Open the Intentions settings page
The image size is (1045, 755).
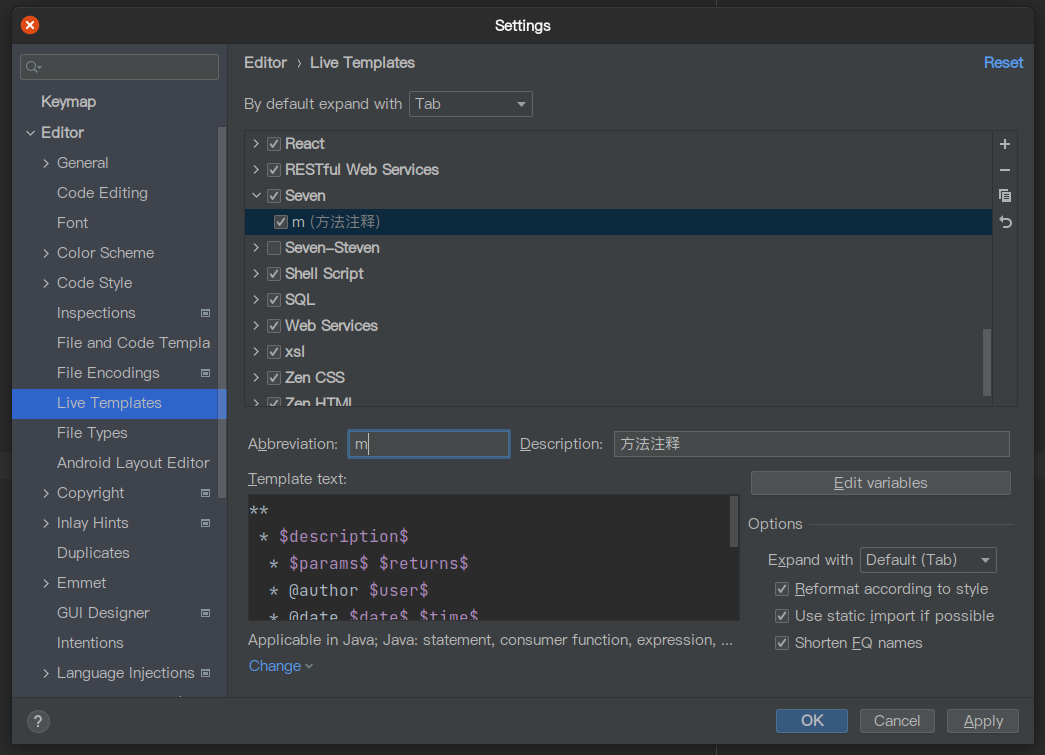(x=90, y=643)
